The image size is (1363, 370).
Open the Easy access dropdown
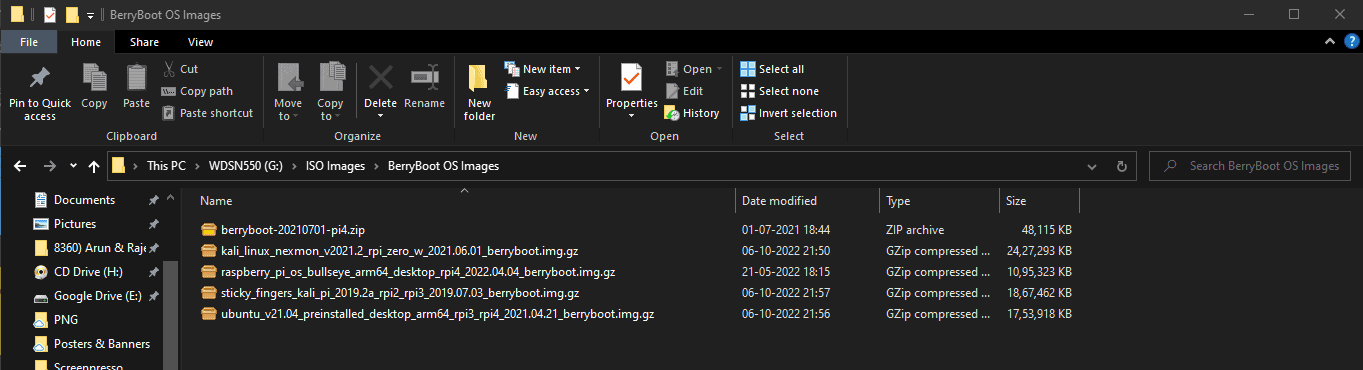(547, 91)
